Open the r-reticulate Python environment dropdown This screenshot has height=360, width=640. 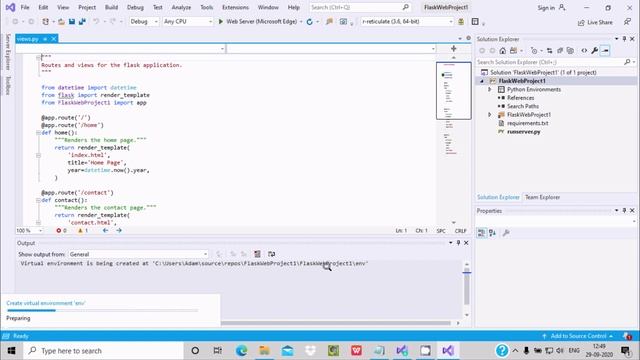click(x=407, y=22)
